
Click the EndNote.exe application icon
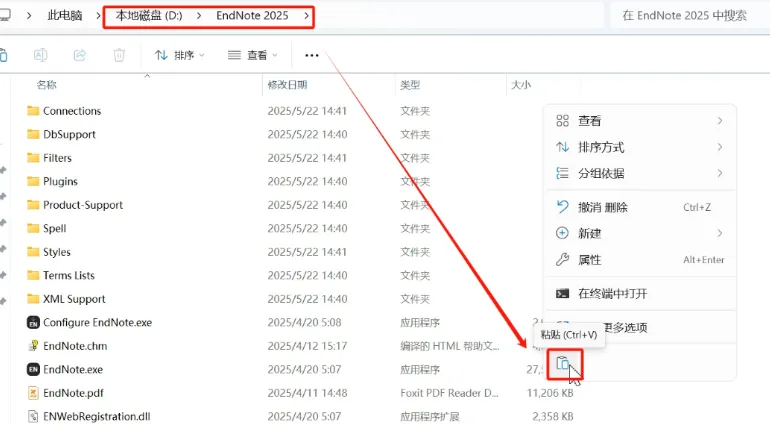tap(33, 369)
